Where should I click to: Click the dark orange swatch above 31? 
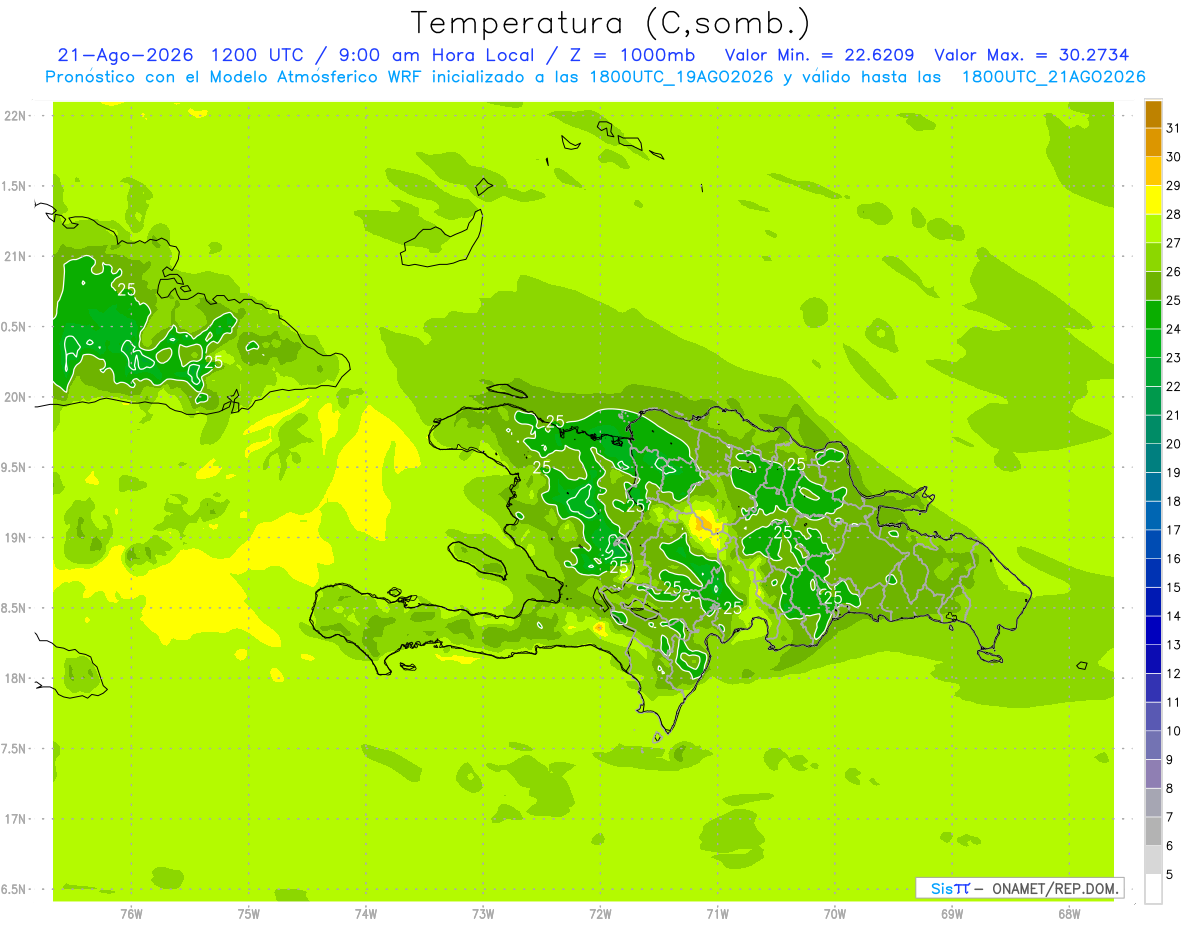coord(1153,114)
